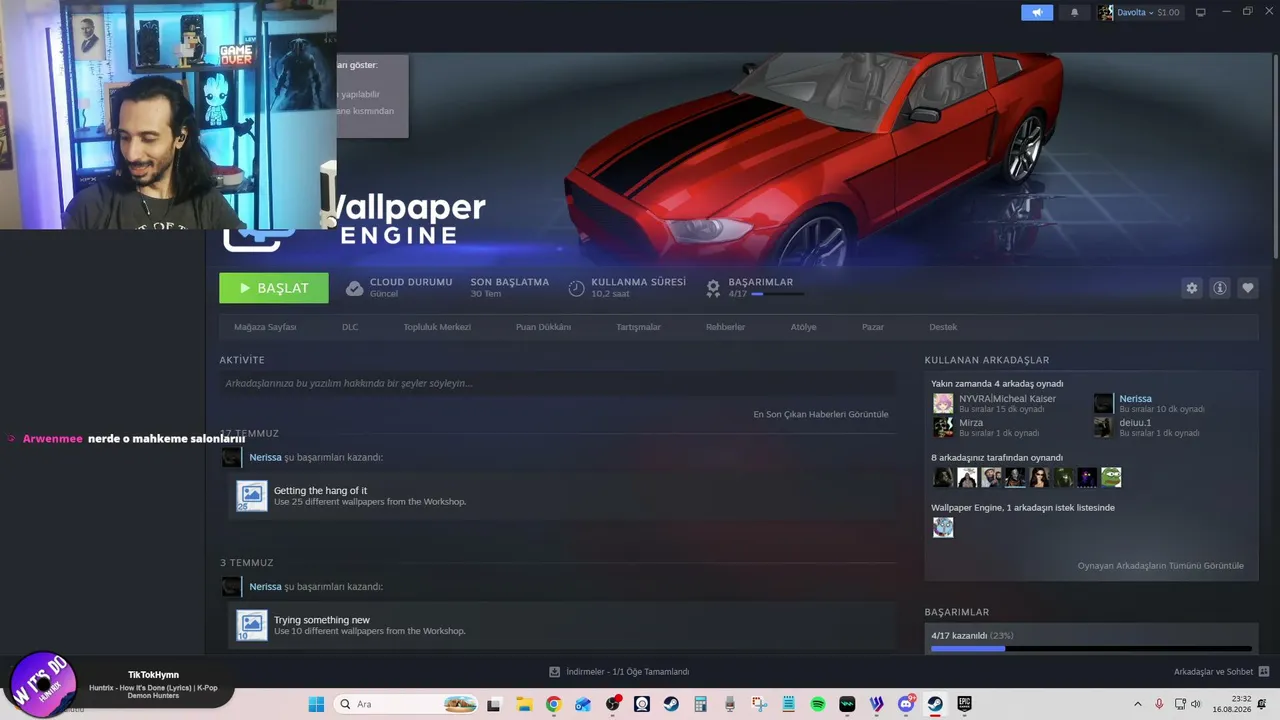Image resolution: width=1280 pixels, height=720 pixels.
Task: Switch to Big Picture mode icon
Action: [1201, 12]
